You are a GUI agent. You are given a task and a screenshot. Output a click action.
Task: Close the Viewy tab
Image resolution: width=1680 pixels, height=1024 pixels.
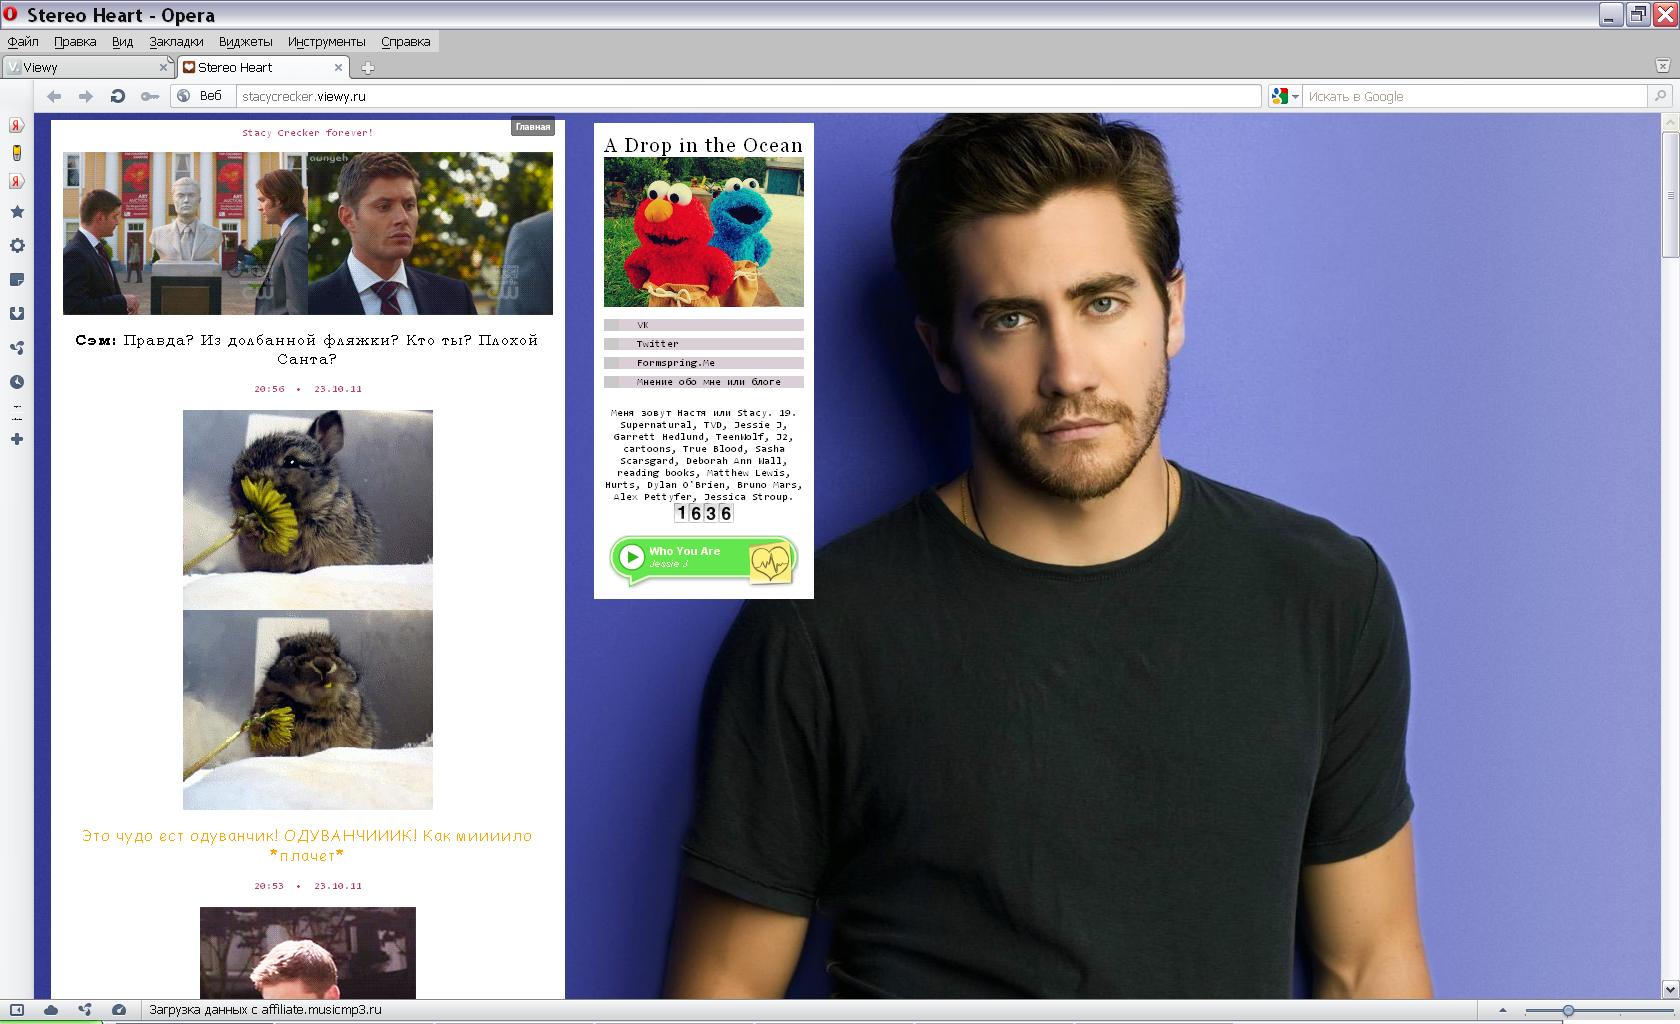[165, 67]
